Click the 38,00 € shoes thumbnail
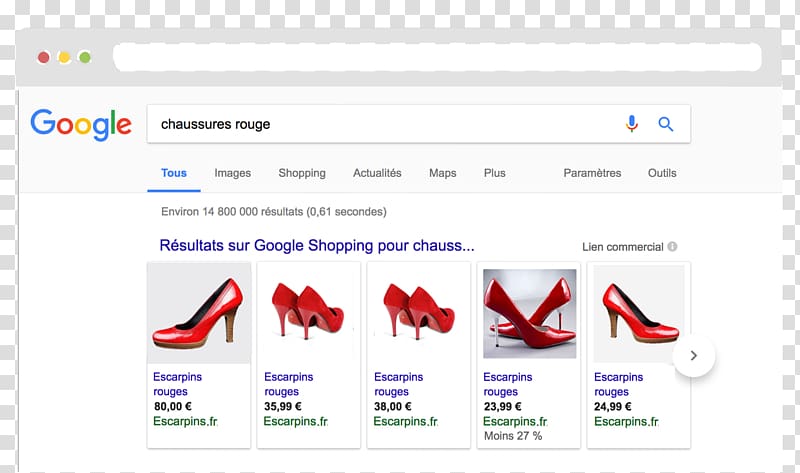Viewport: 800px width, 473px height. (419, 313)
